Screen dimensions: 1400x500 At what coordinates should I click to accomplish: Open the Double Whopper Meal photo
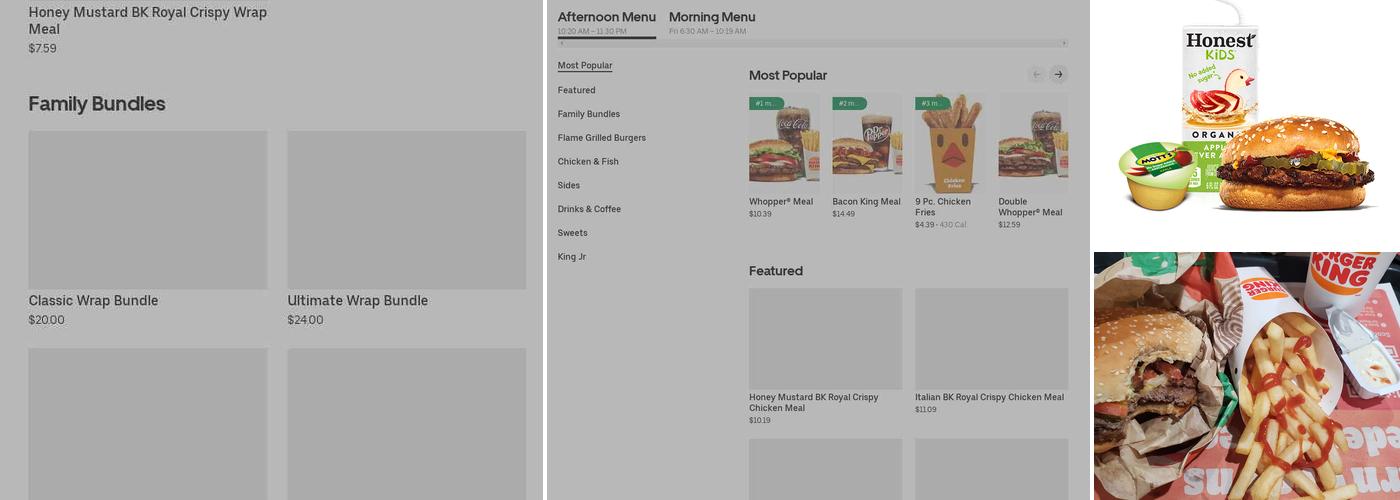[1033, 143]
